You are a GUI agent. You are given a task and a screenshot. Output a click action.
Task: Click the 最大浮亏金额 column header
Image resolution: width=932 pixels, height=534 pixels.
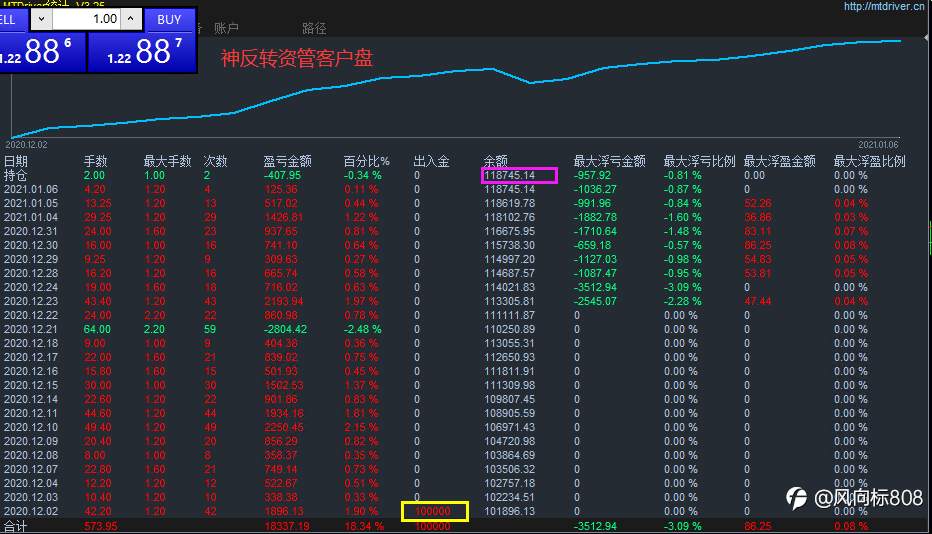coord(609,161)
